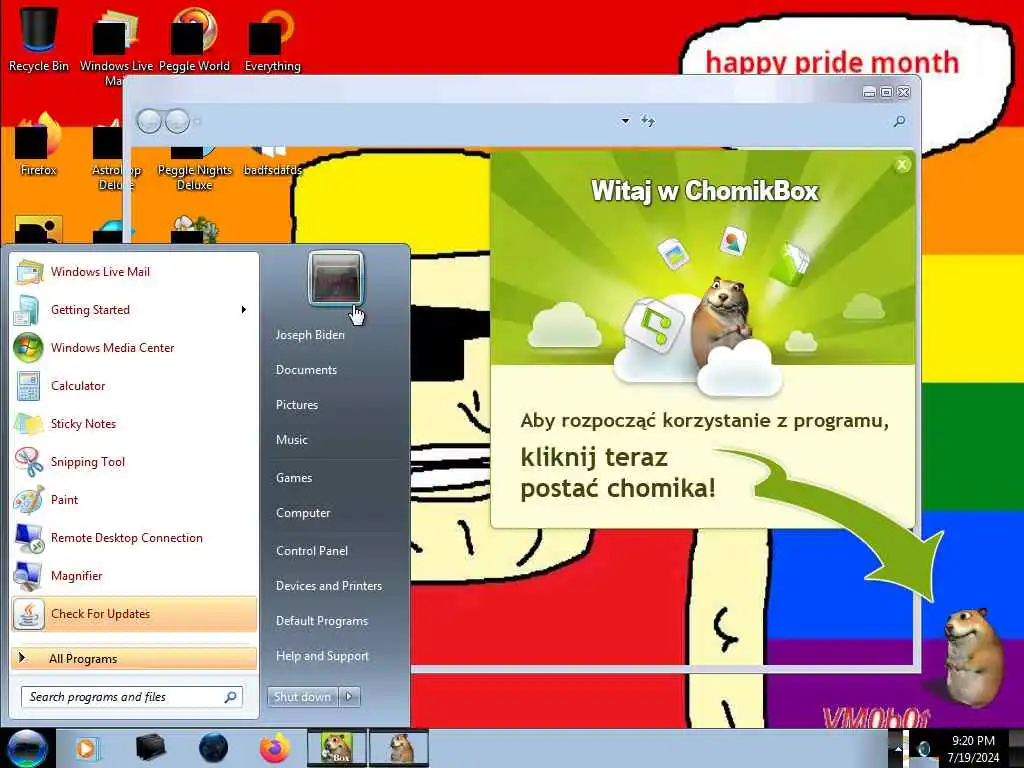
Task: Open Windows Live Mail from Start menu
Action: [134, 272]
